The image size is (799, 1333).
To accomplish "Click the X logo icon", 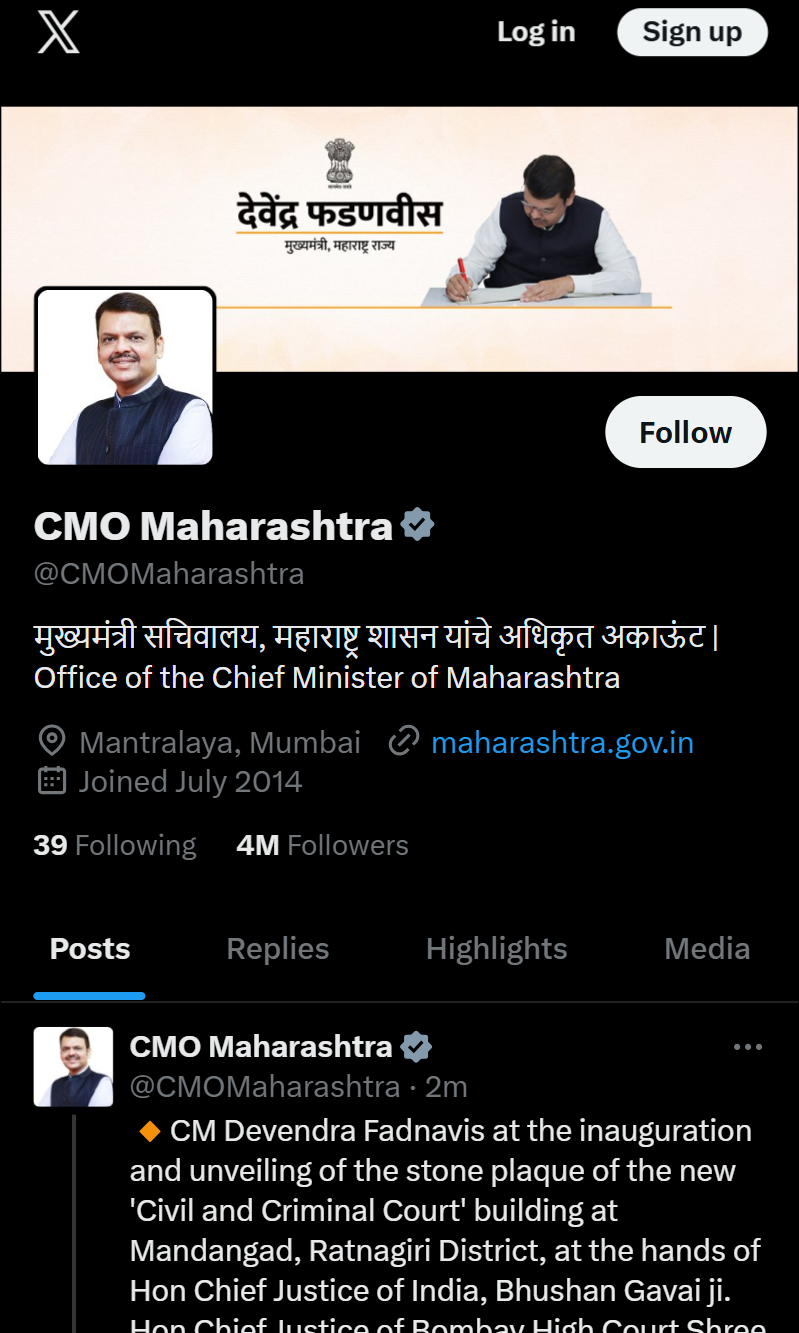I will click(x=58, y=32).
